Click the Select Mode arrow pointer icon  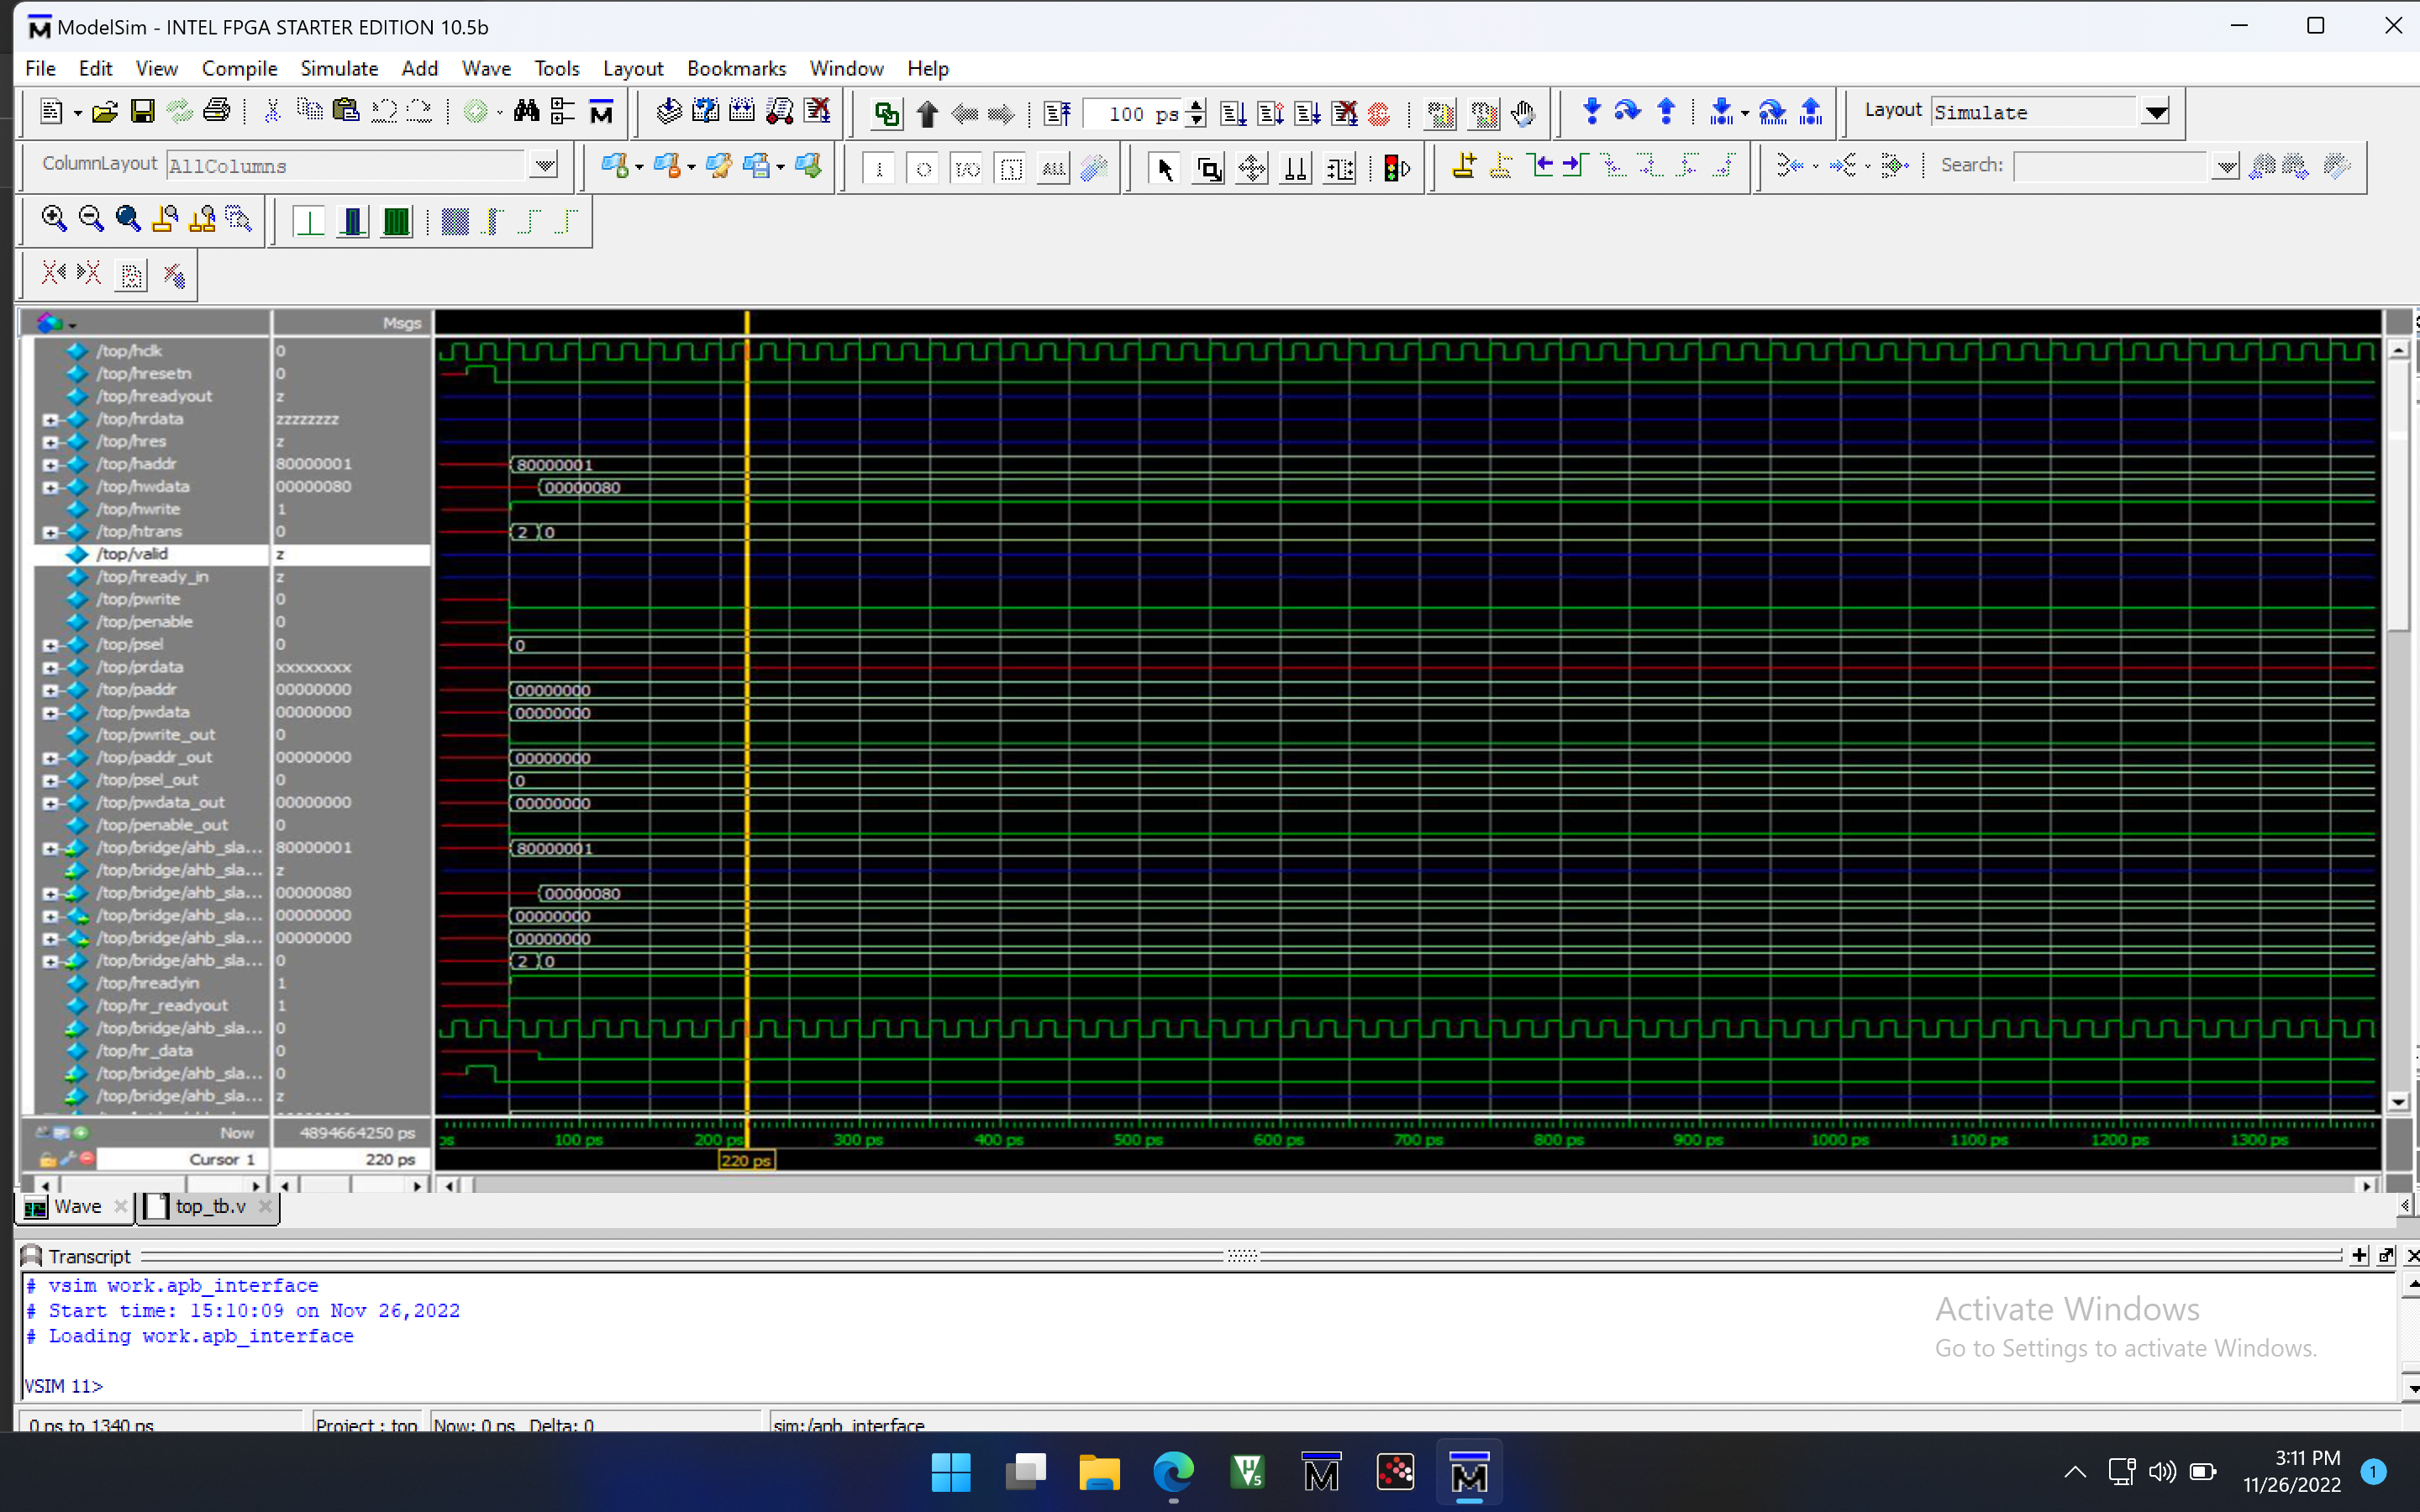click(x=1164, y=168)
